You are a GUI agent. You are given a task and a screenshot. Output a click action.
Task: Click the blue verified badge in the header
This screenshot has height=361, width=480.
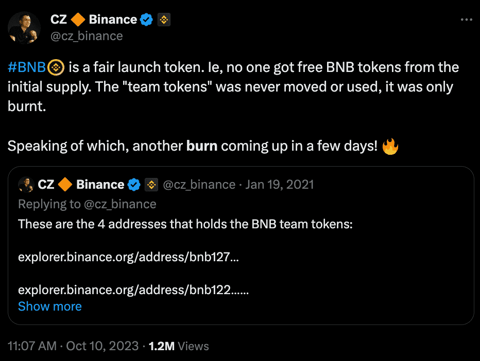146,20
